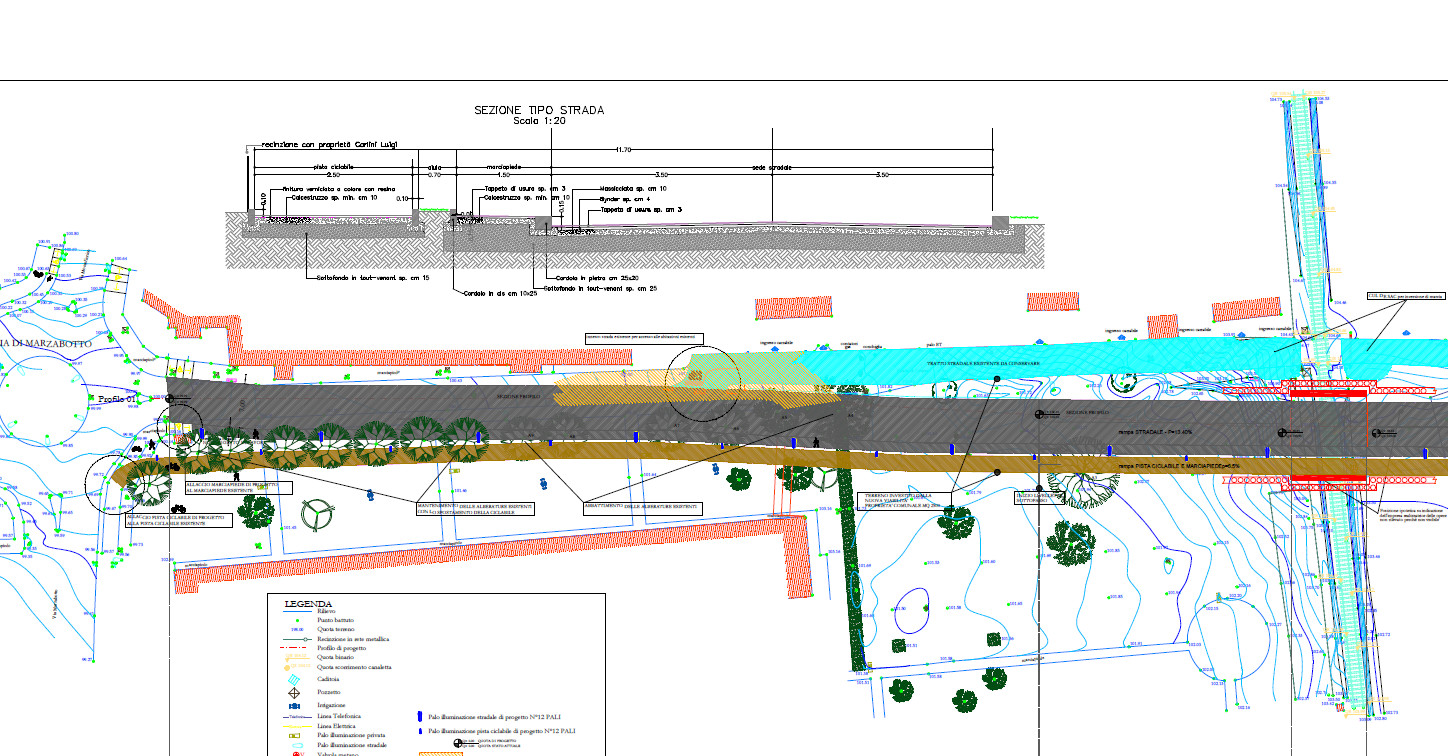This screenshot has width=1448, height=756.
Task: Click the 'VIA DI MARZABOTTO' street name
Action: (46, 344)
